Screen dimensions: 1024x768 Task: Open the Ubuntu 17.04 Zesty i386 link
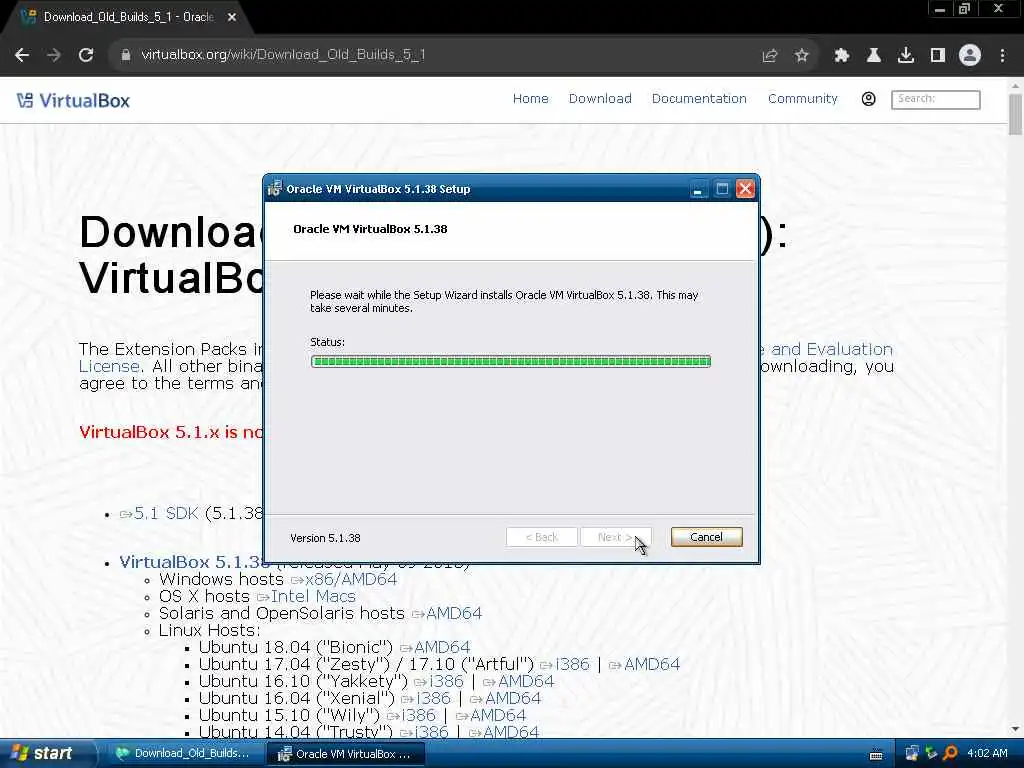pyautogui.click(x=565, y=664)
